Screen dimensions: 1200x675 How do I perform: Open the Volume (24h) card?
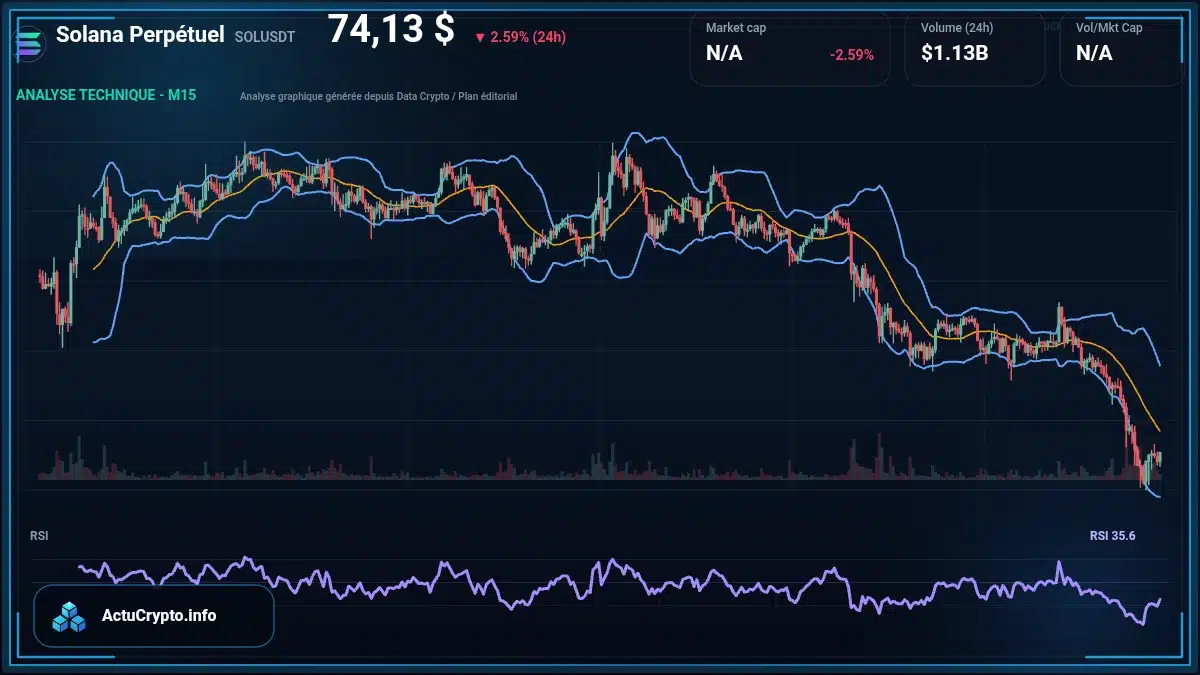[975, 48]
